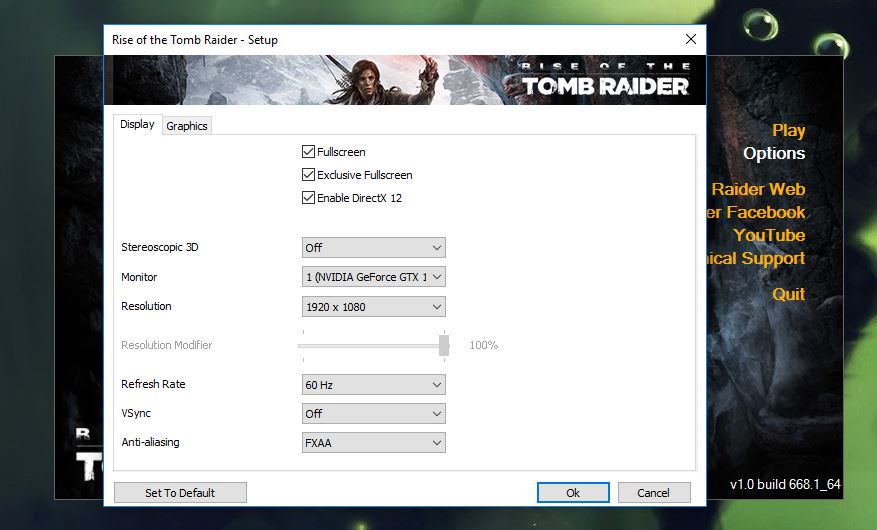Image resolution: width=877 pixels, height=530 pixels.
Task: Open the Refresh Rate 60 Hz dropdown
Action: tap(374, 385)
